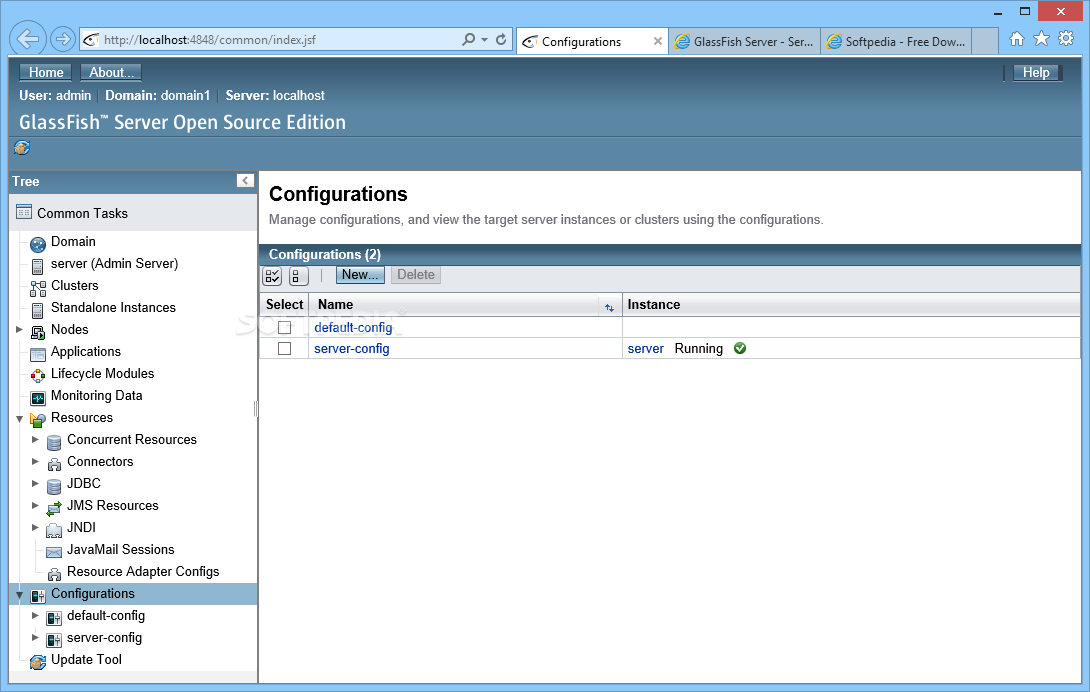Open a new blank browser tab
This screenshot has width=1090, height=692.
984,41
